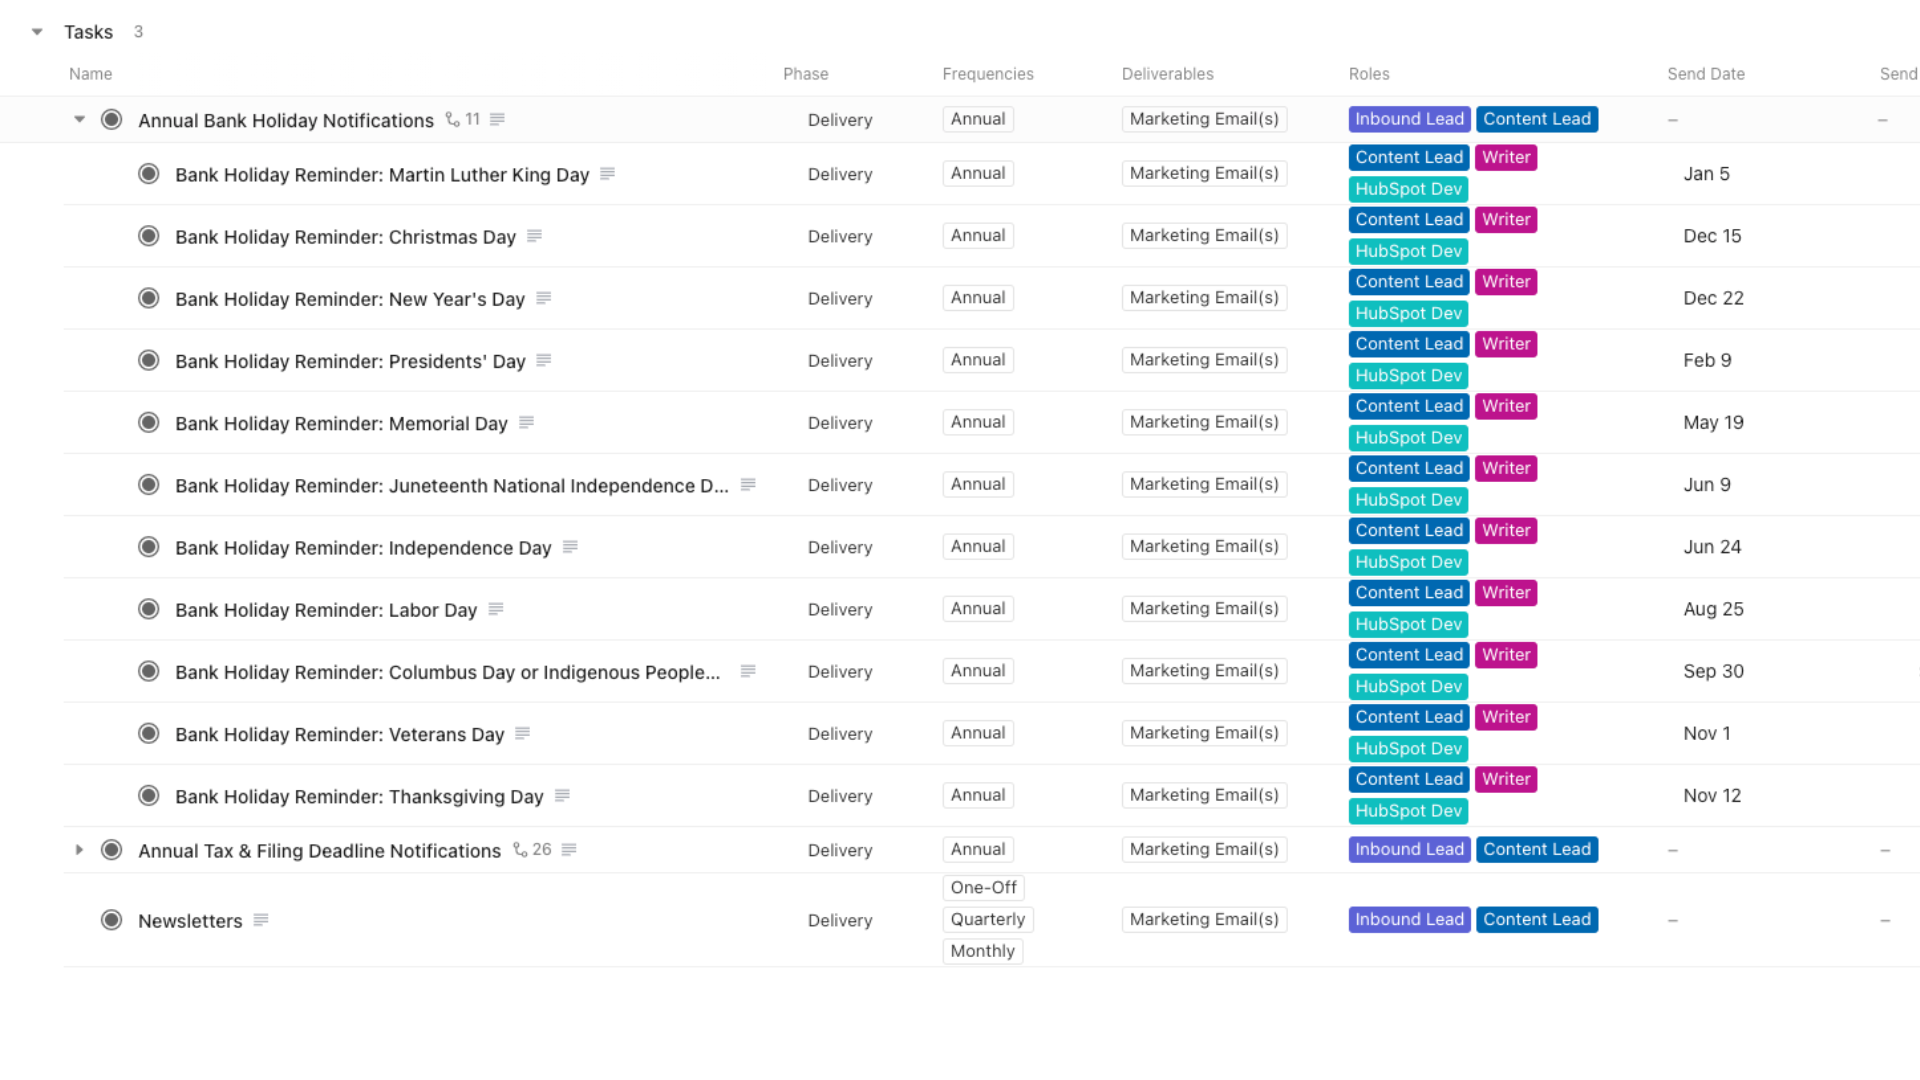This screenshot has width=1920, height=1080.
Task: Click description icon next to Labor Day reminder
Action: pyautogui.click(x=496, y=609)
